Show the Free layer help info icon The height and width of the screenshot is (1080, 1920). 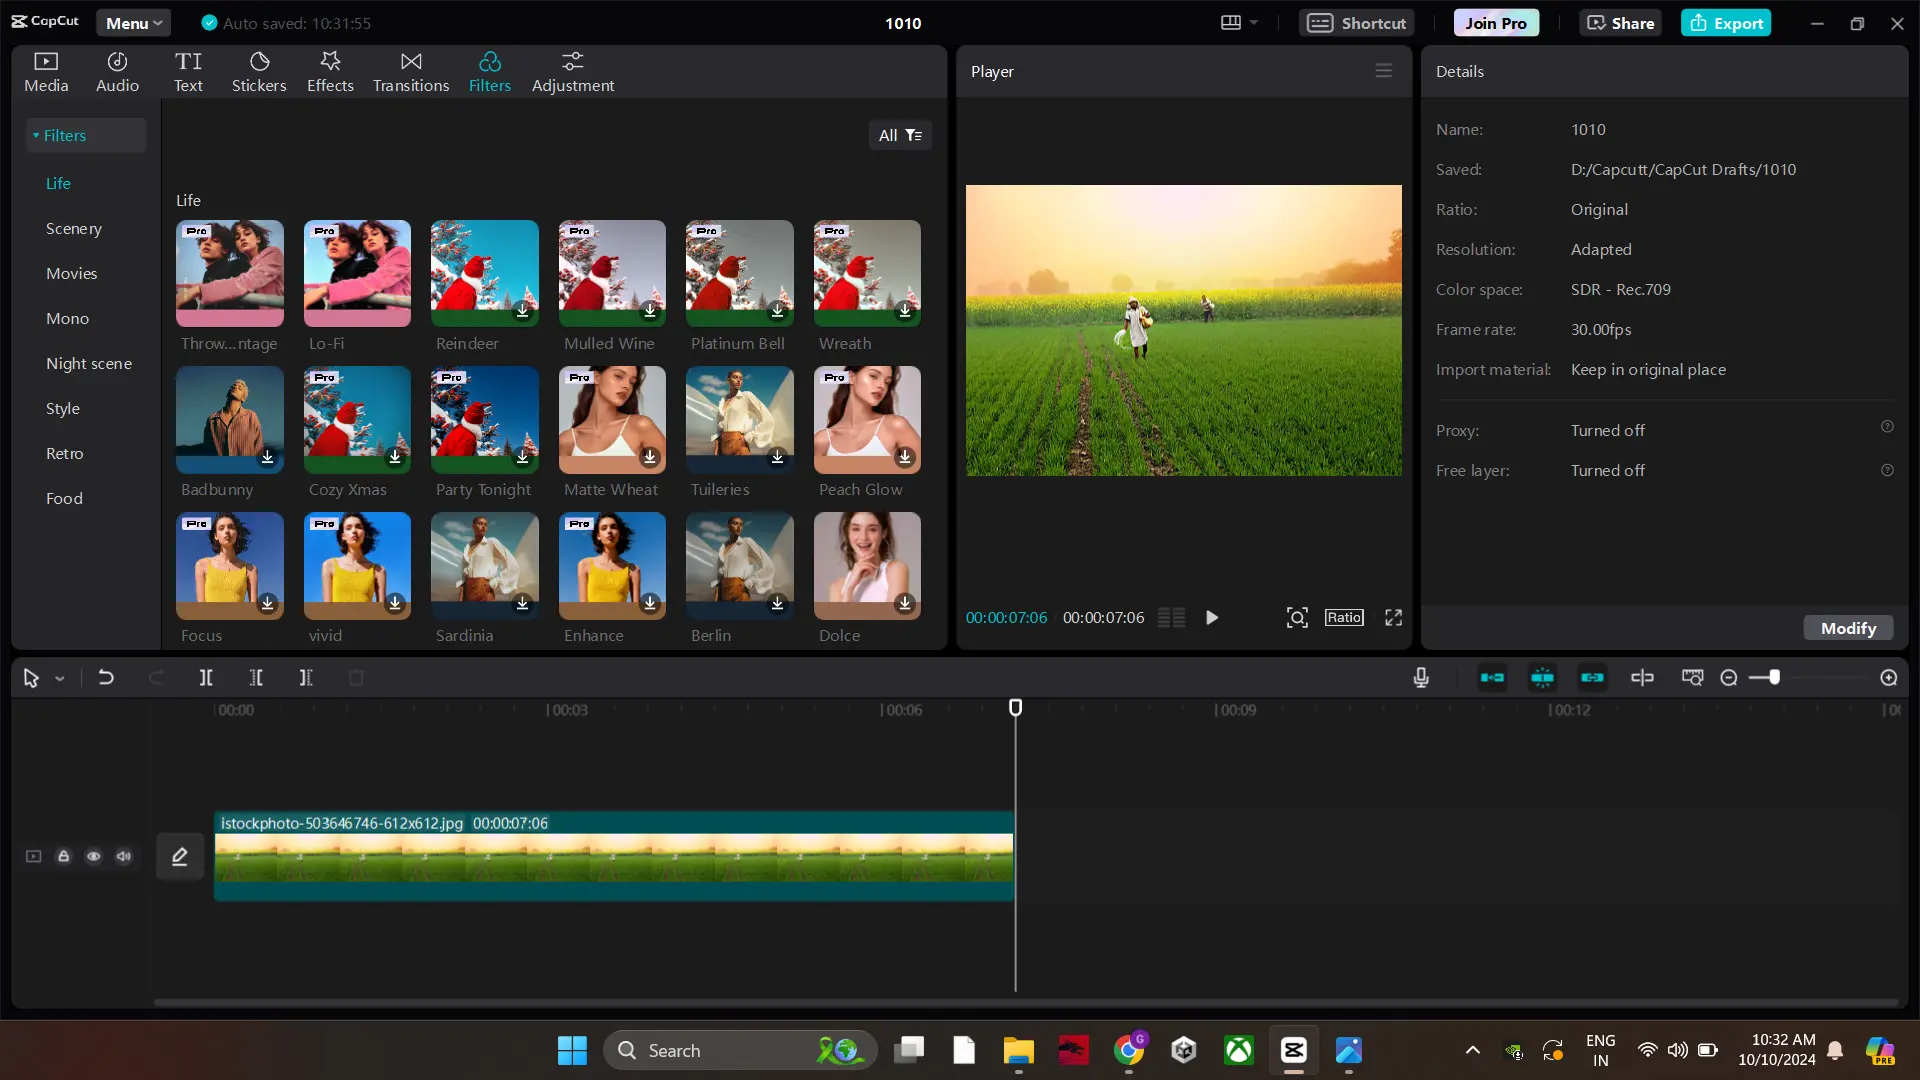click(x=1887, y=470)
